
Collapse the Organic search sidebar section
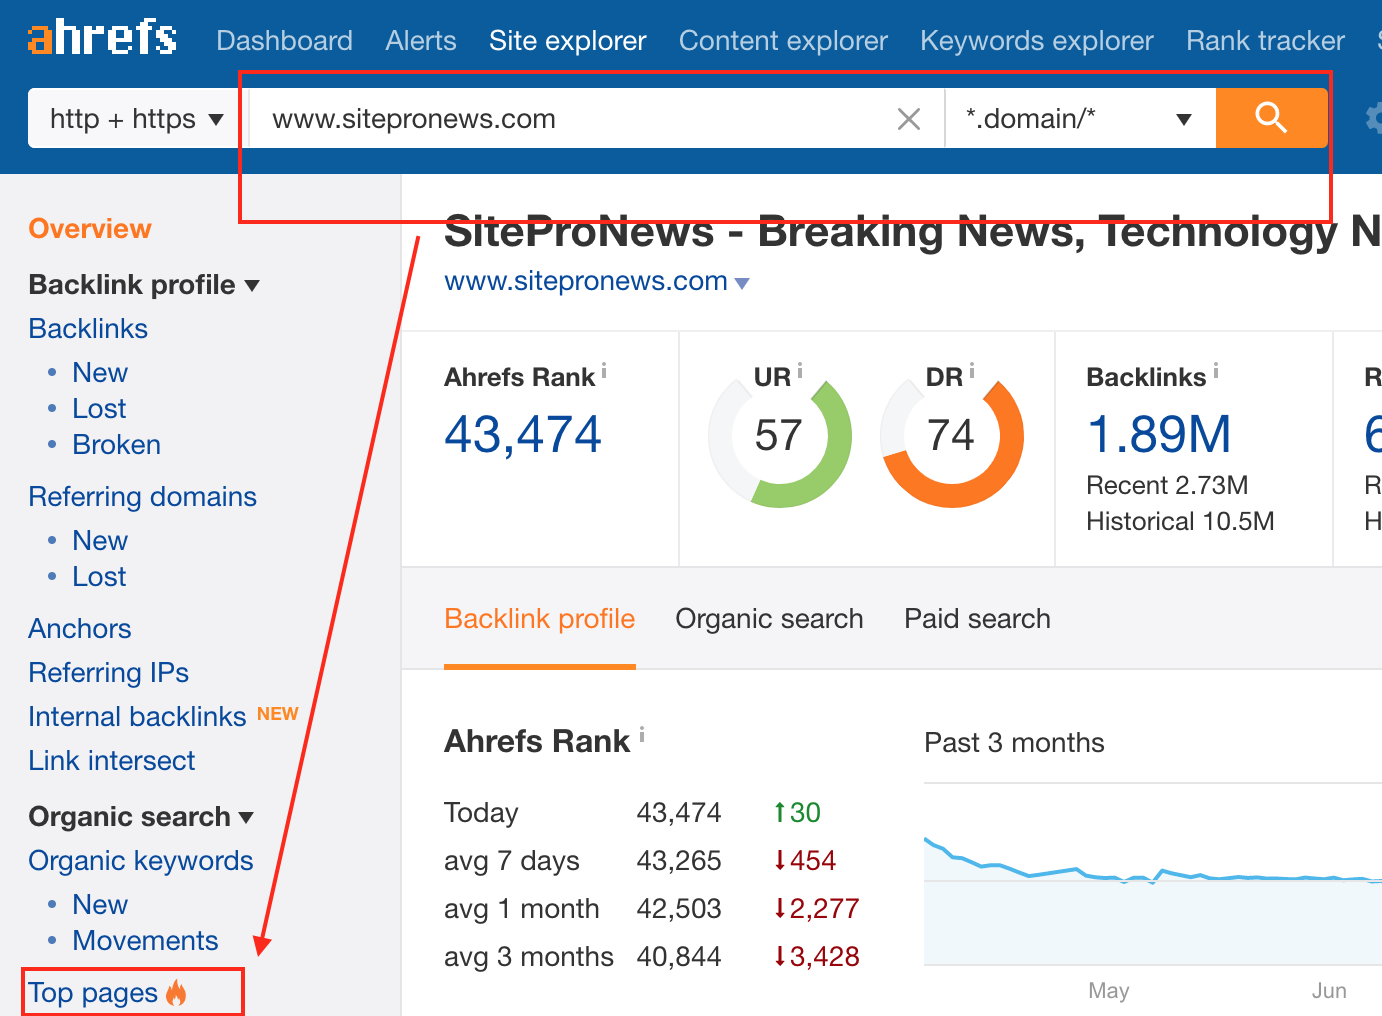[141, 817]
